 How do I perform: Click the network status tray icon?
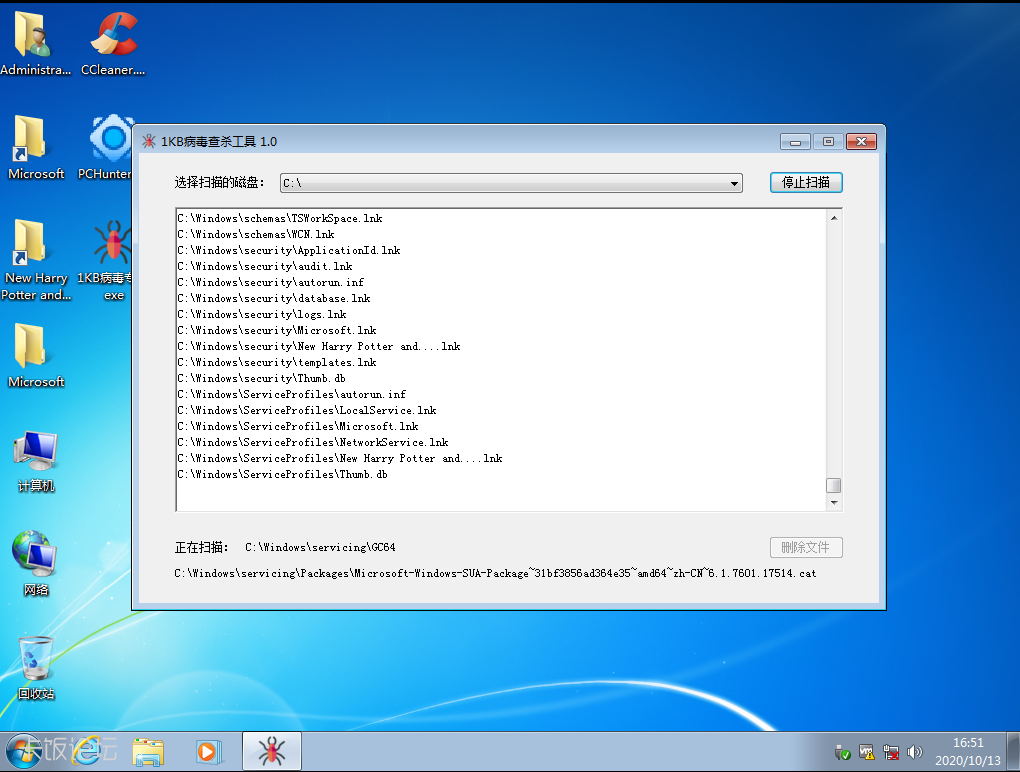891,752
